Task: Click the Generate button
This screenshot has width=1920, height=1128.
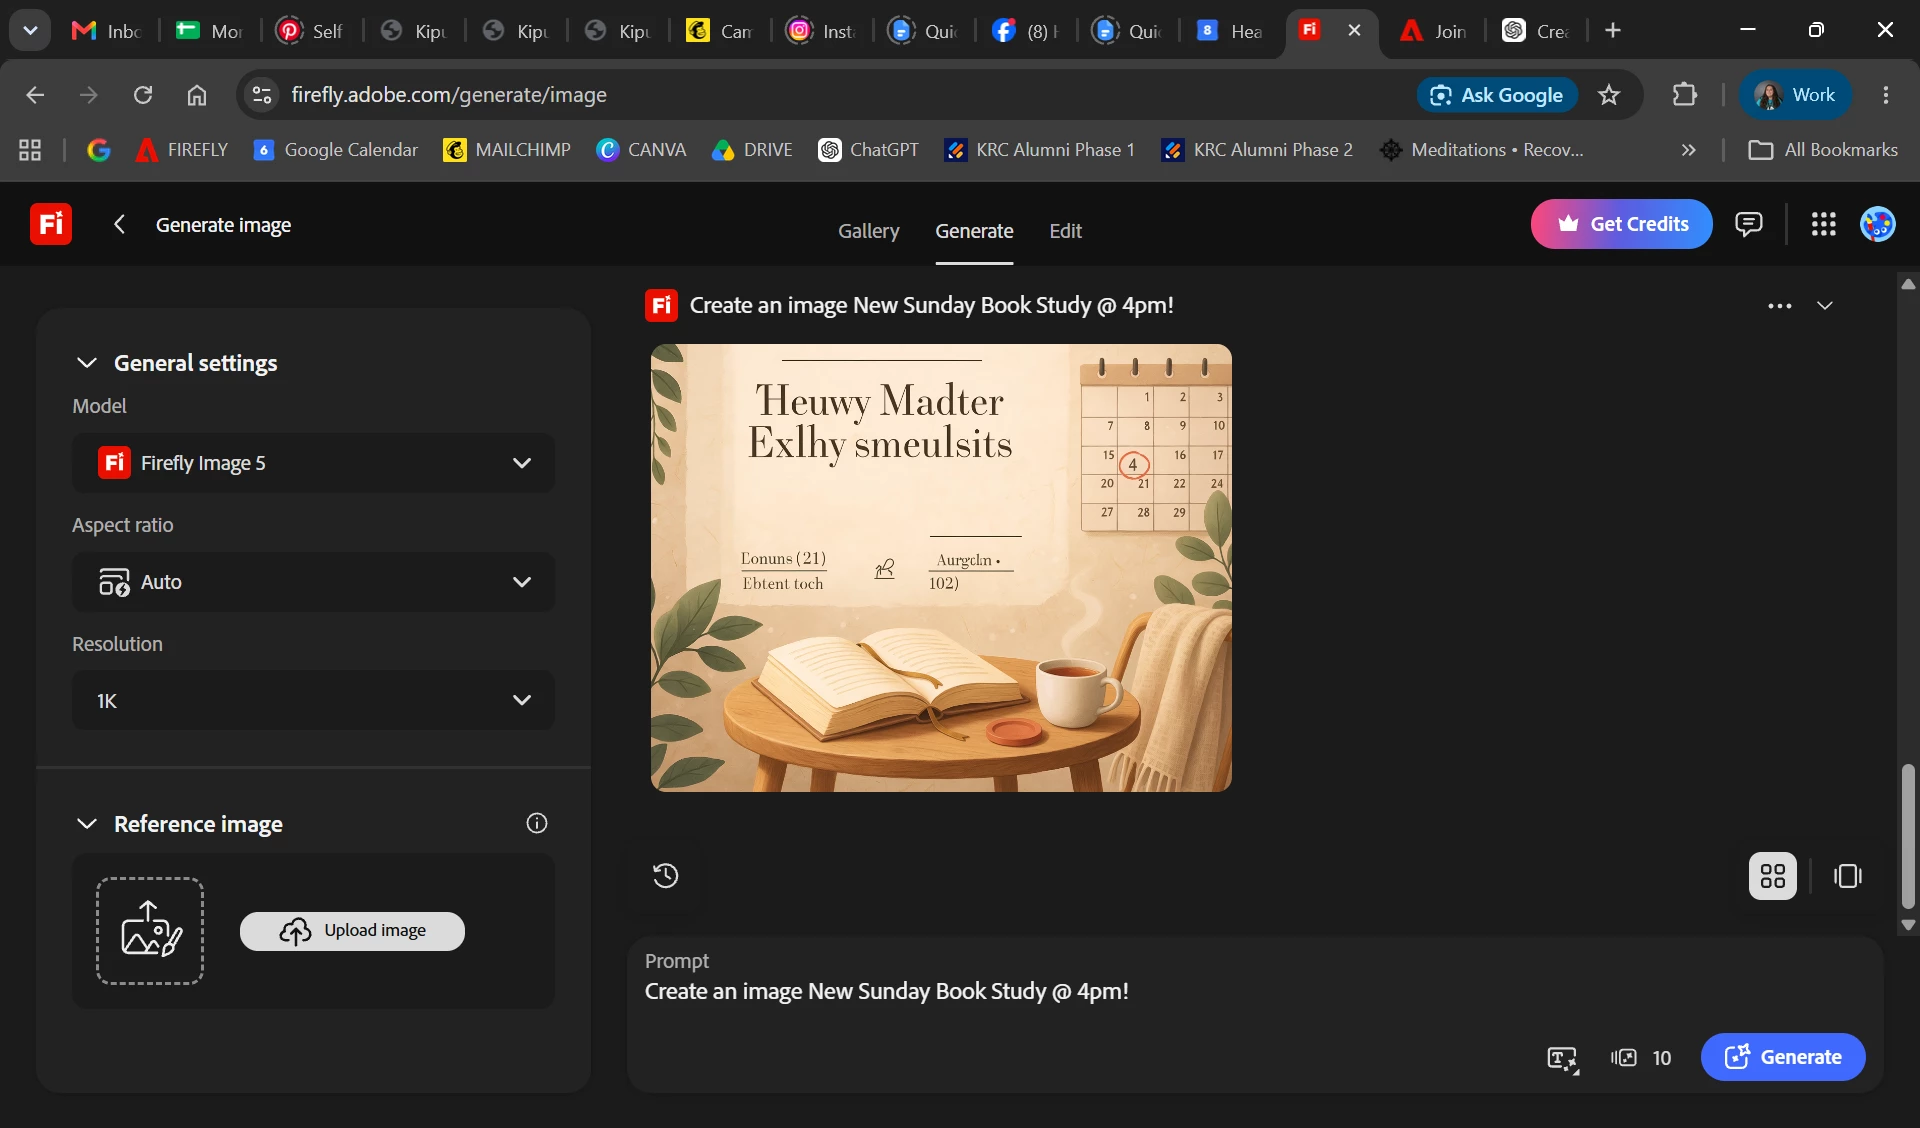Action: point(1782,1057)
